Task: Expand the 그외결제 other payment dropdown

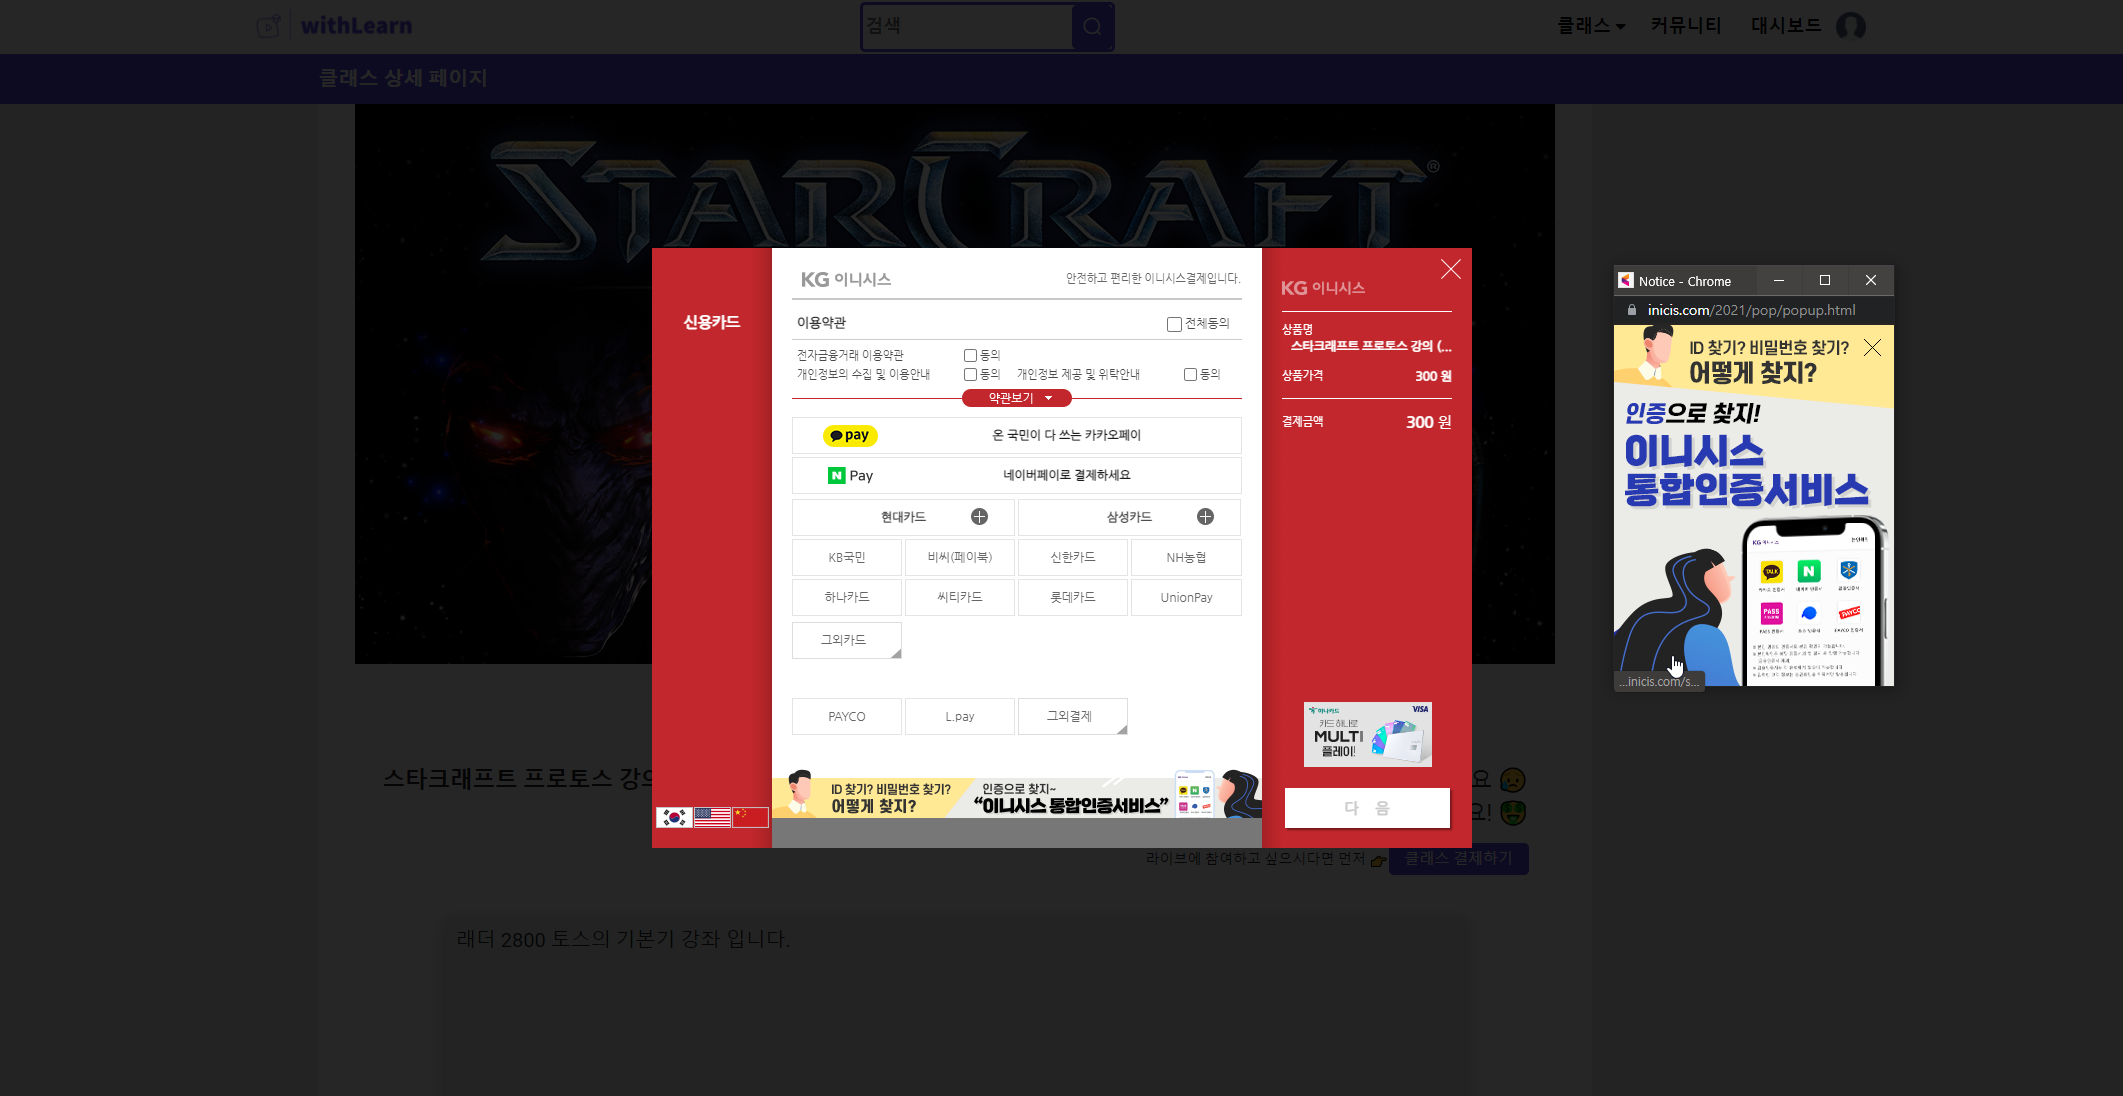Action: 1072,716
